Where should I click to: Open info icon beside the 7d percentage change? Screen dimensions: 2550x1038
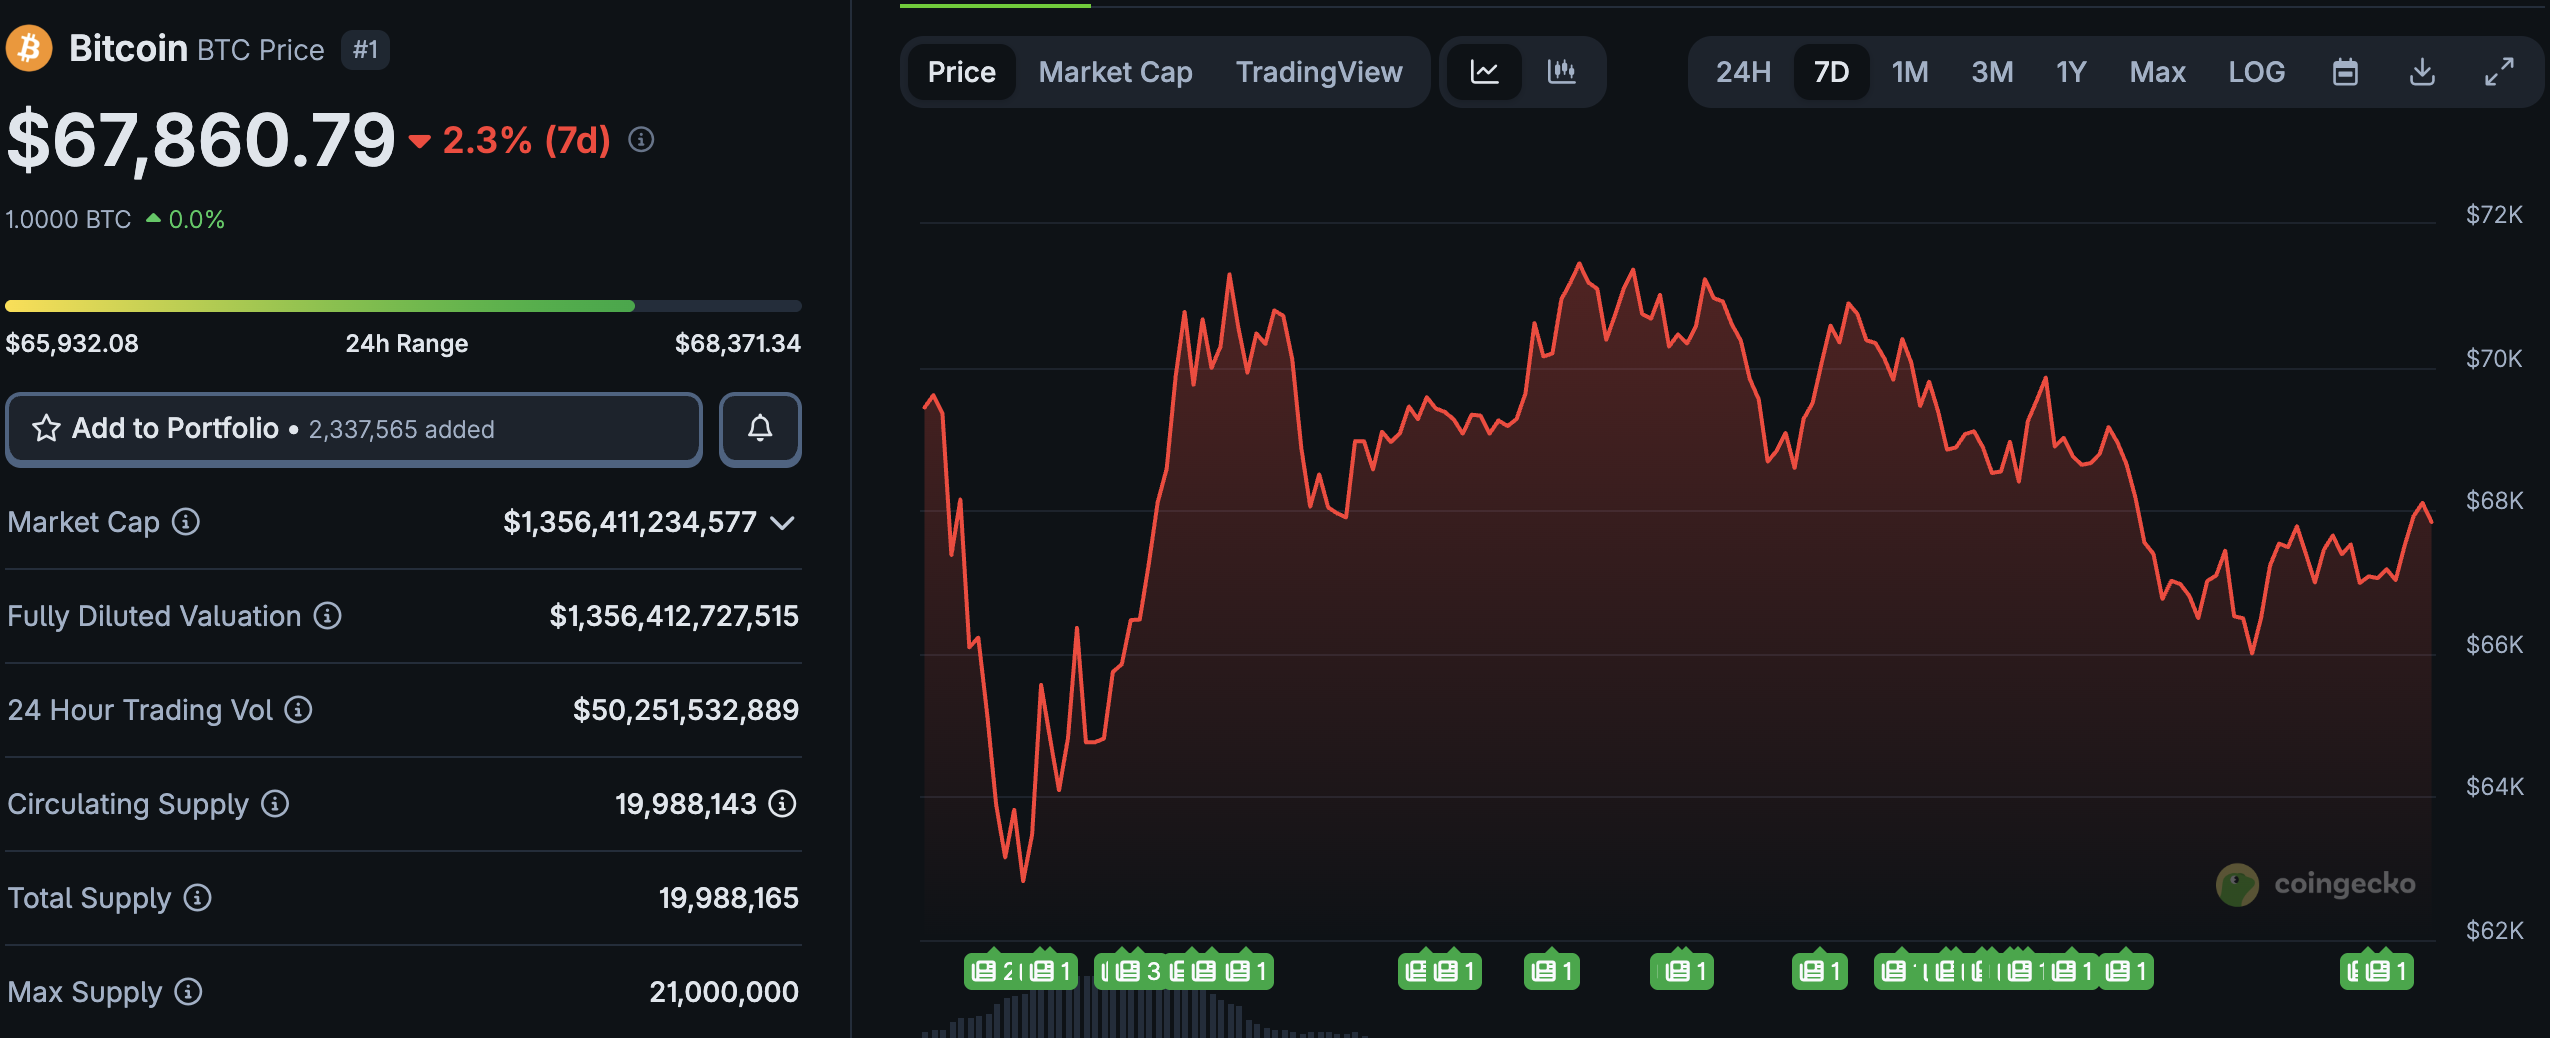tap(641, 140)
